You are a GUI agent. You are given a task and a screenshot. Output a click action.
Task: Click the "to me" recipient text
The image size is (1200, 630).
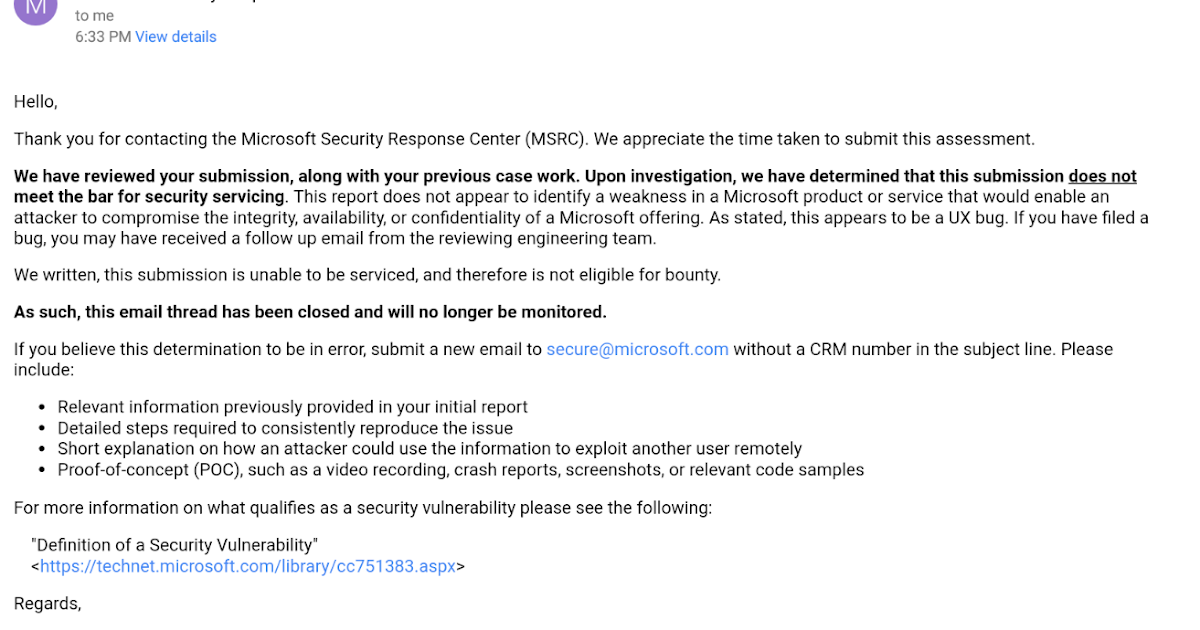(95, 16)
